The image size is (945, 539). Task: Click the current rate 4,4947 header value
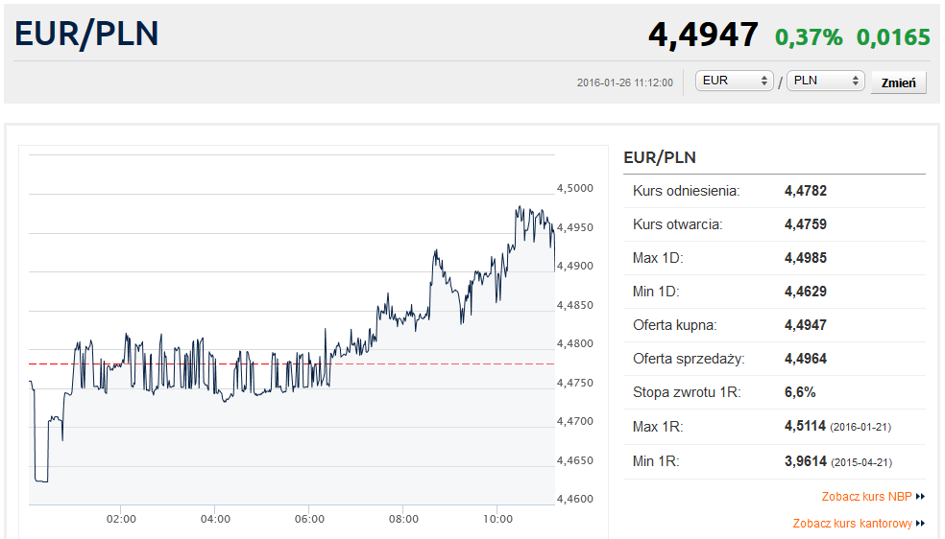click(703, 34)
